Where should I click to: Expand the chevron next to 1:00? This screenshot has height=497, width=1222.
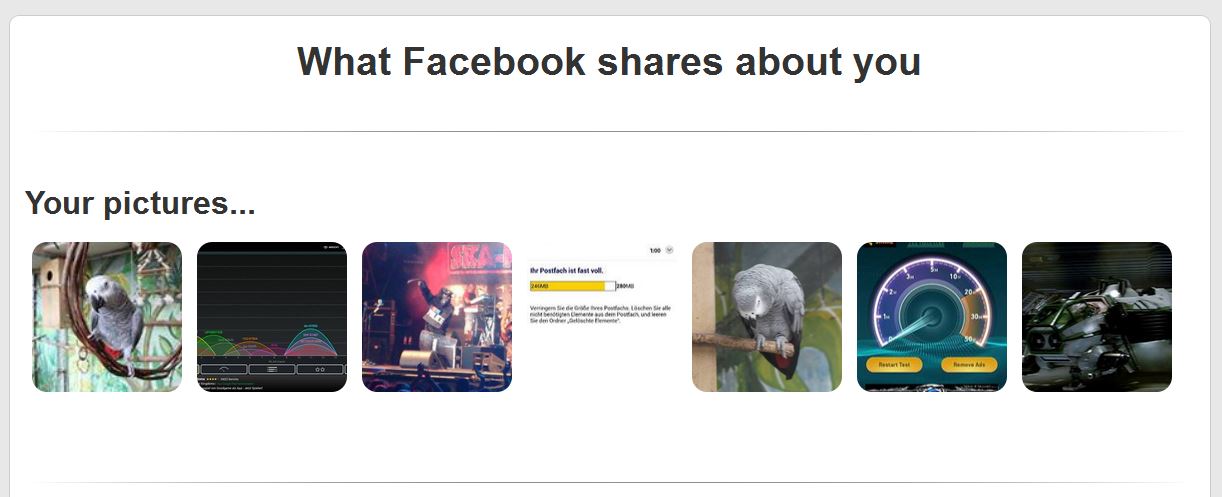(x=669, y=250)
